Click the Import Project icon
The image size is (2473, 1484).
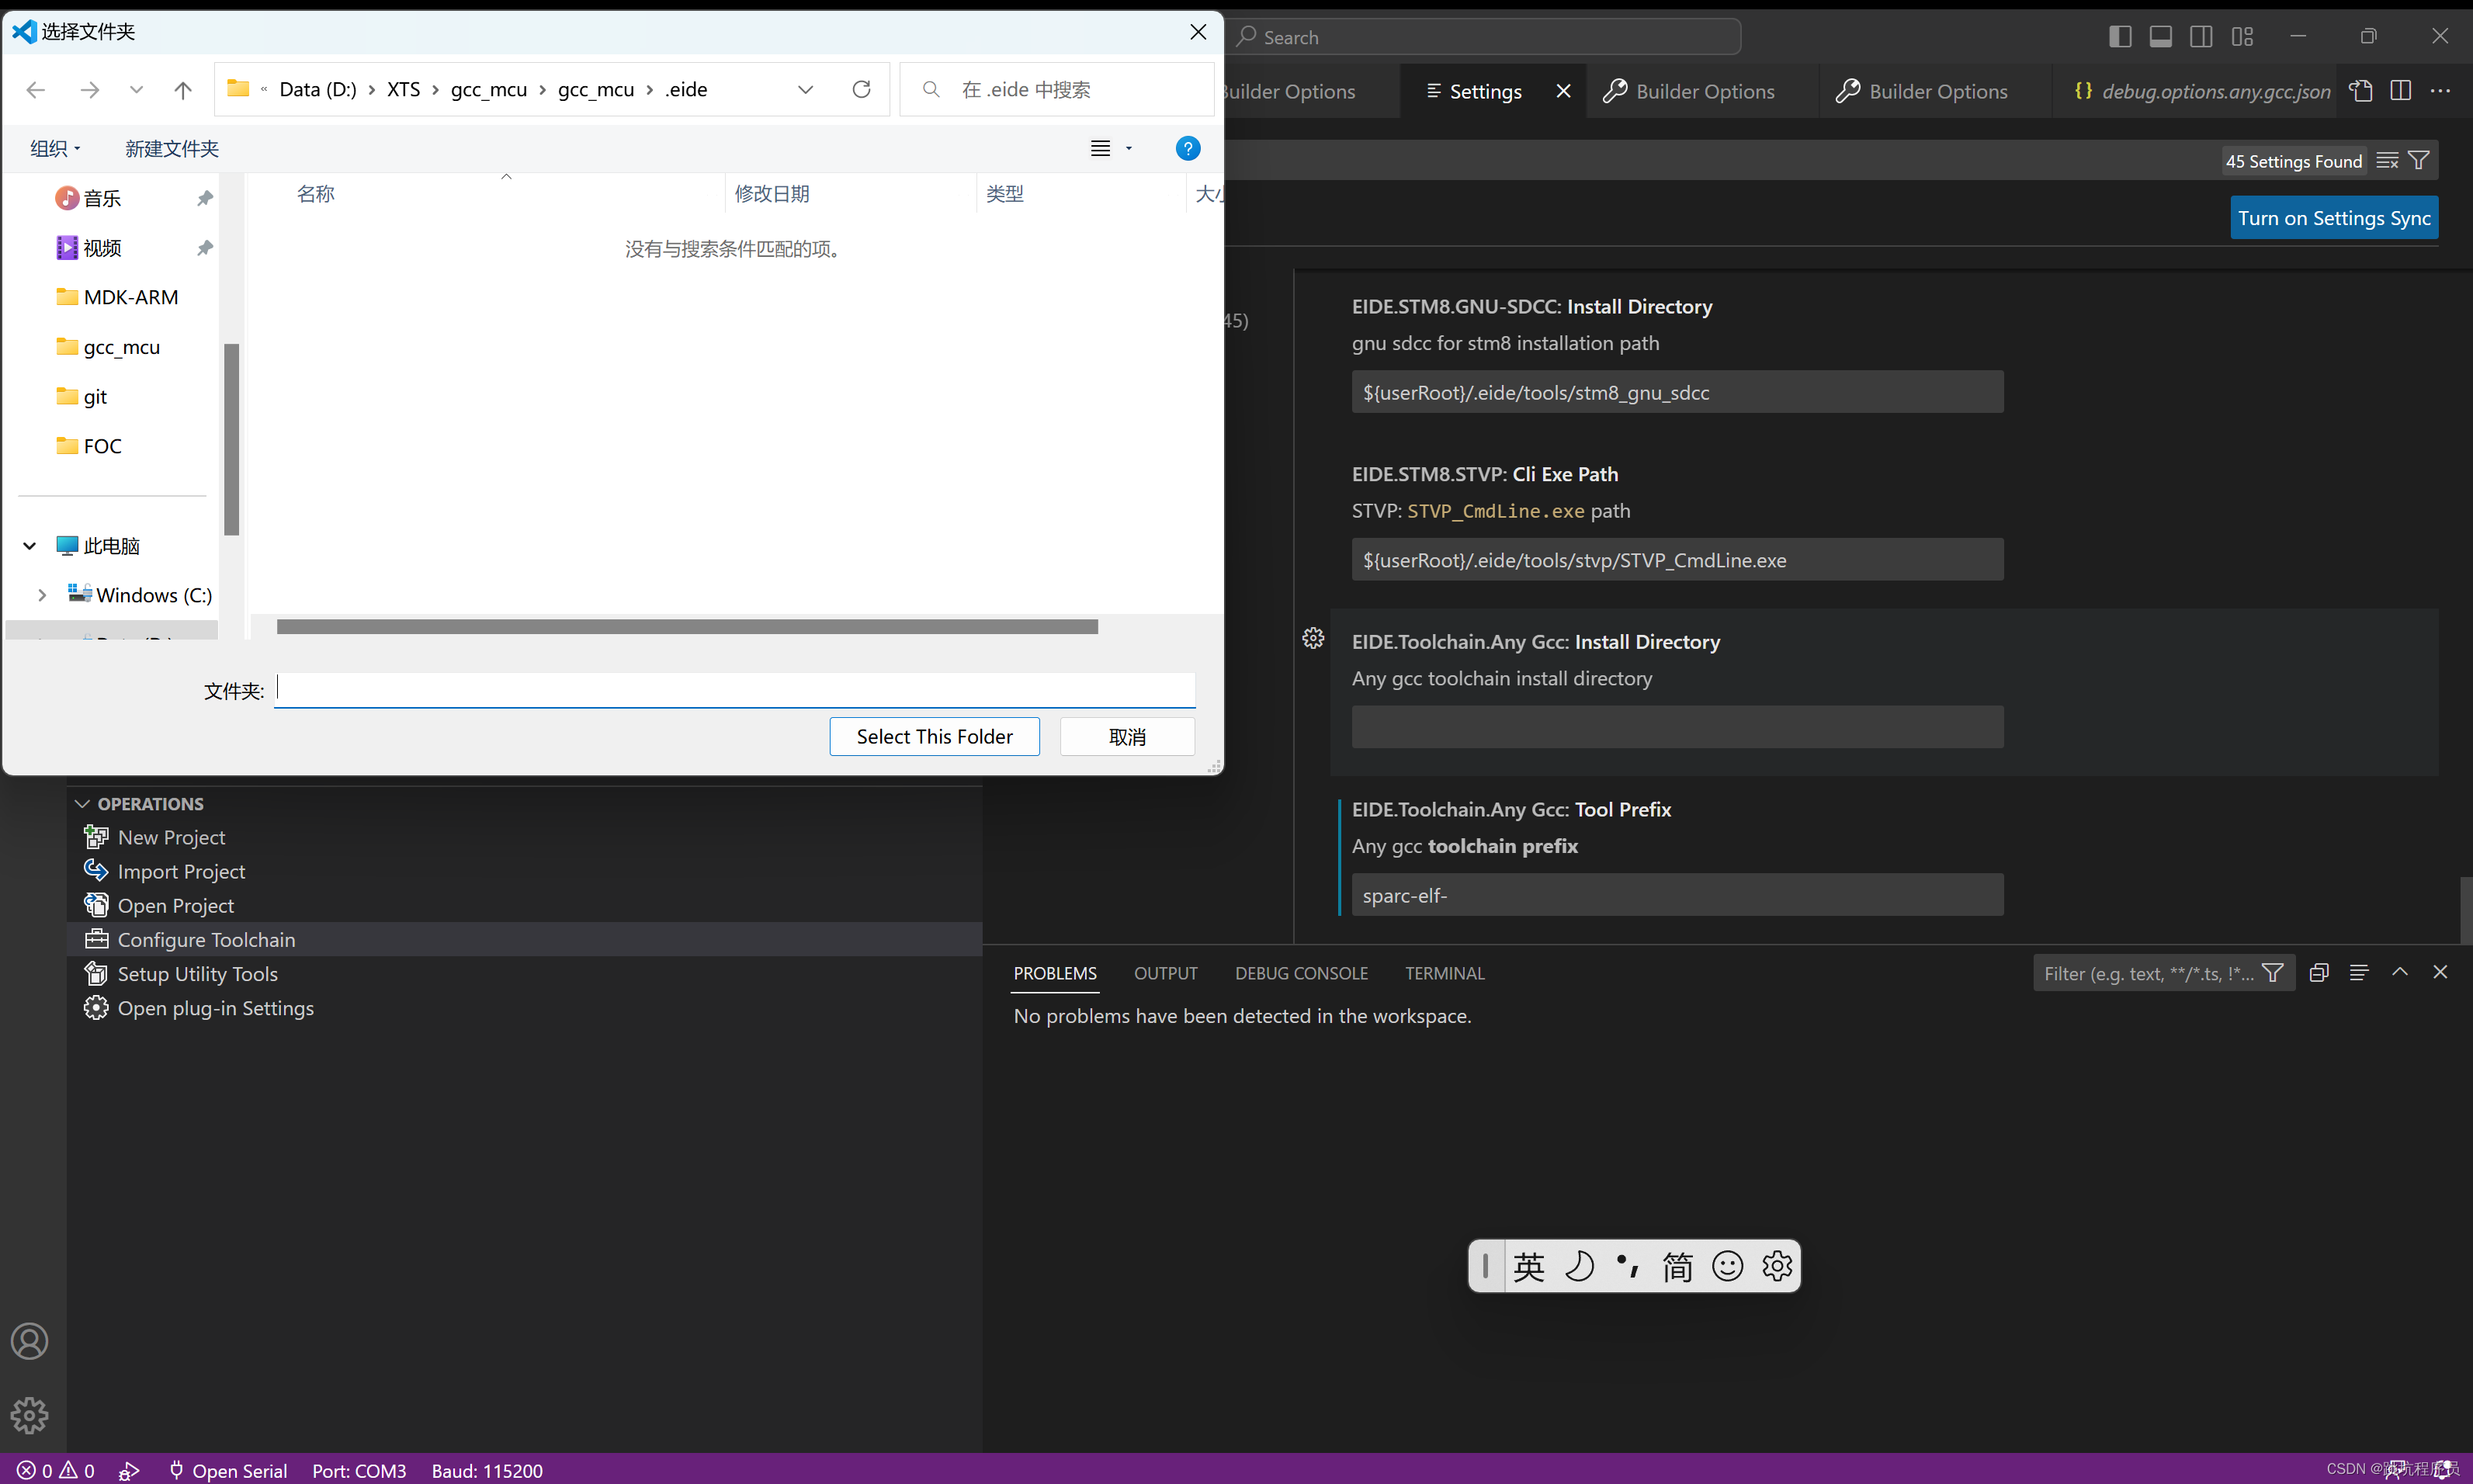(95, 871)
